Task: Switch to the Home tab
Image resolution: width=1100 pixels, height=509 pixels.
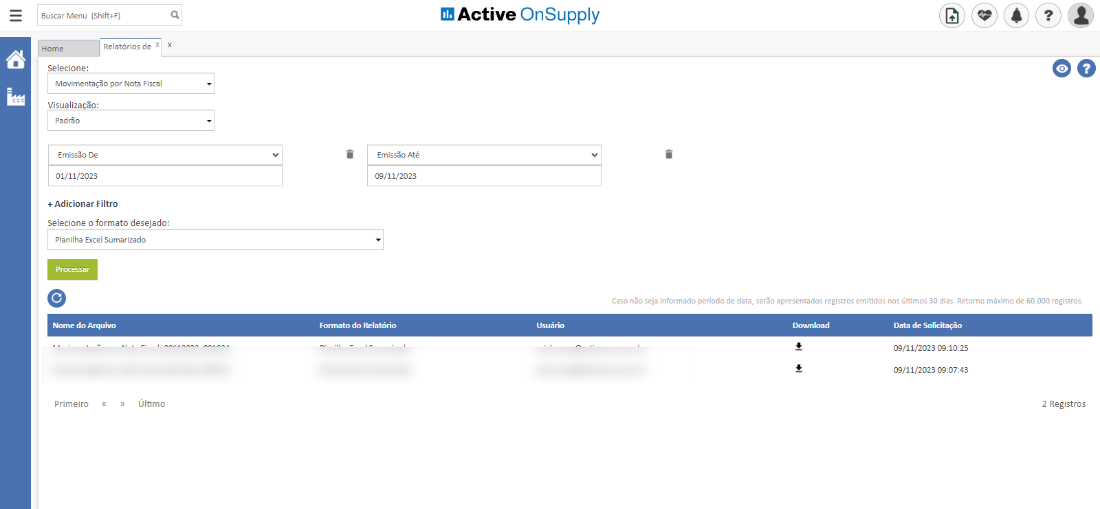Action: pyautogui.click(x=53, y=48)
